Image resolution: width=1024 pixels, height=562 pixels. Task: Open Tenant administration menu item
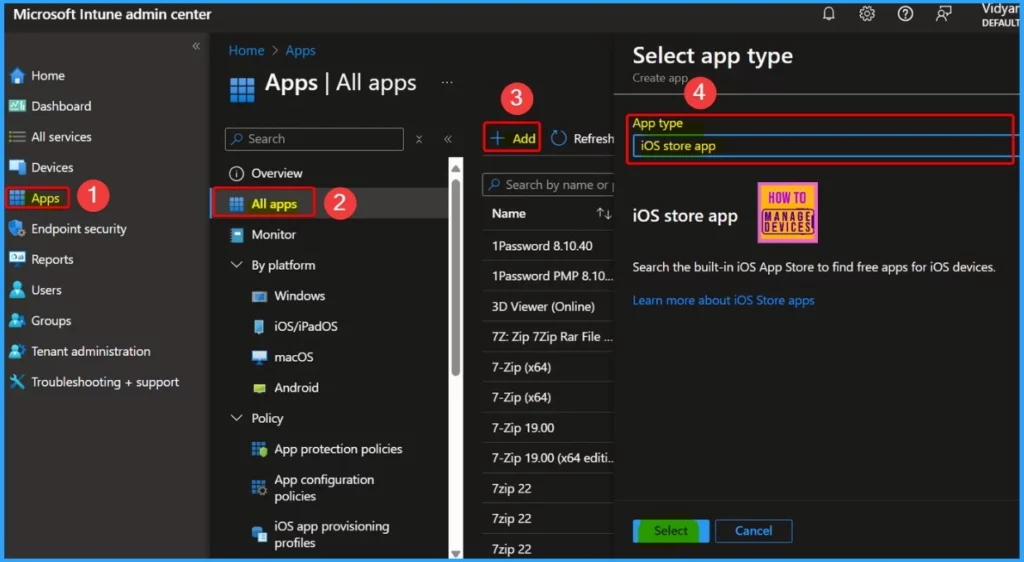[x=91, y=351]
